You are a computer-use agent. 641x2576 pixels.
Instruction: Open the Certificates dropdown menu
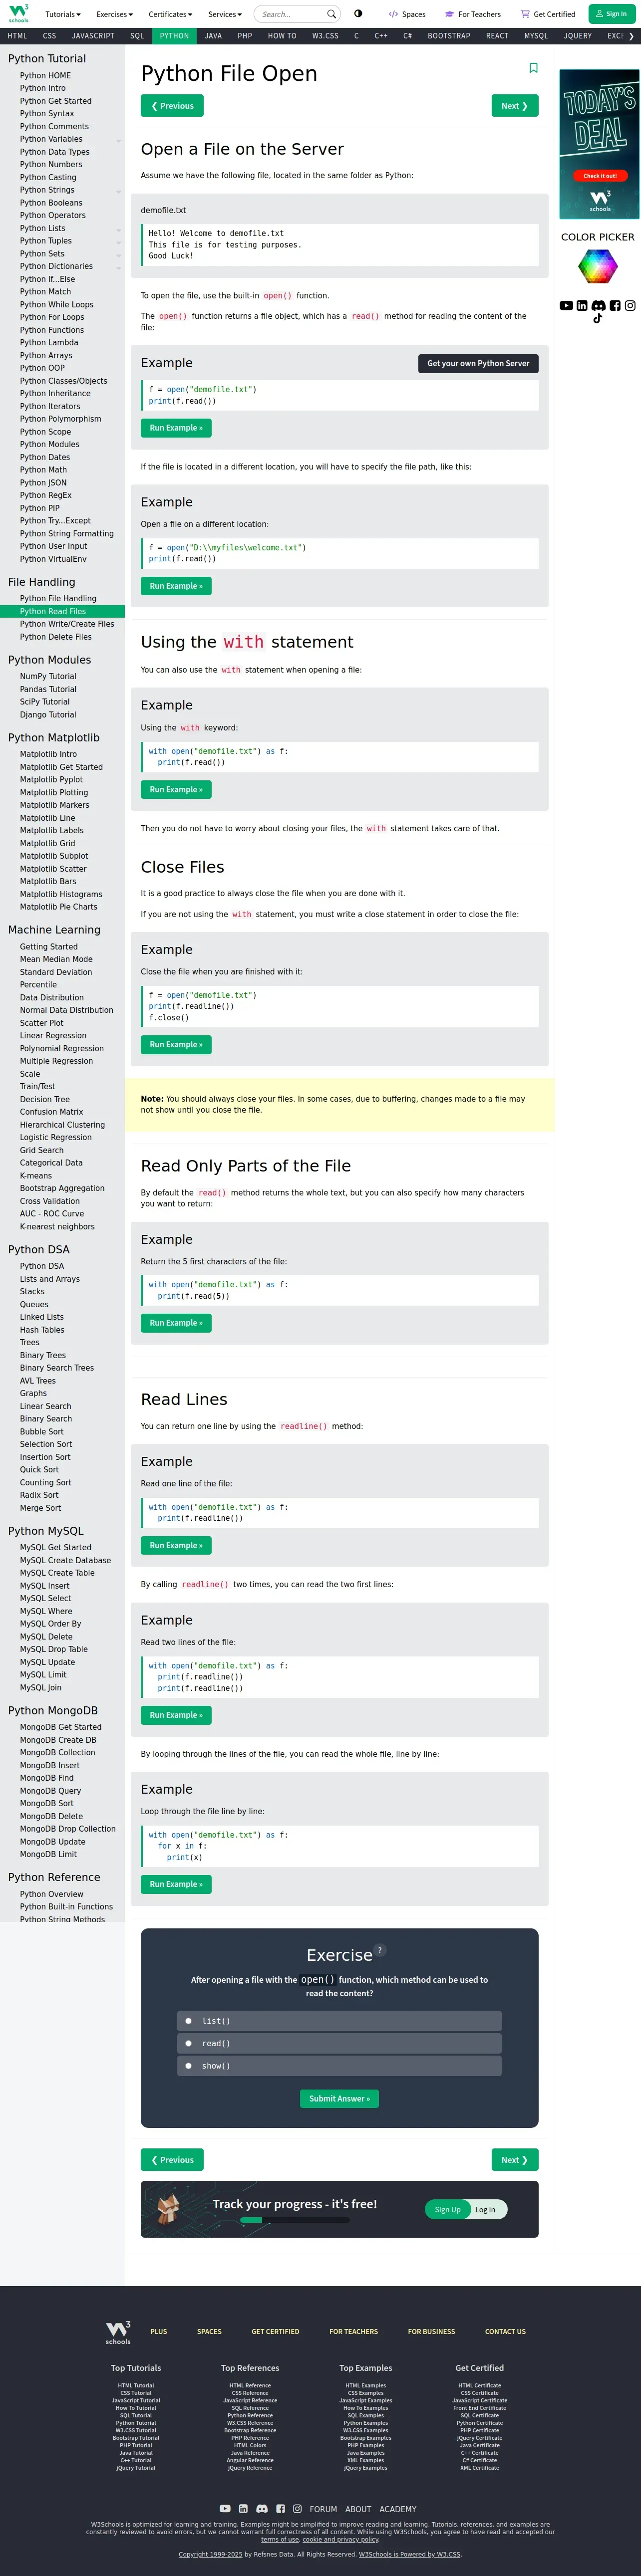click(170, 14)
